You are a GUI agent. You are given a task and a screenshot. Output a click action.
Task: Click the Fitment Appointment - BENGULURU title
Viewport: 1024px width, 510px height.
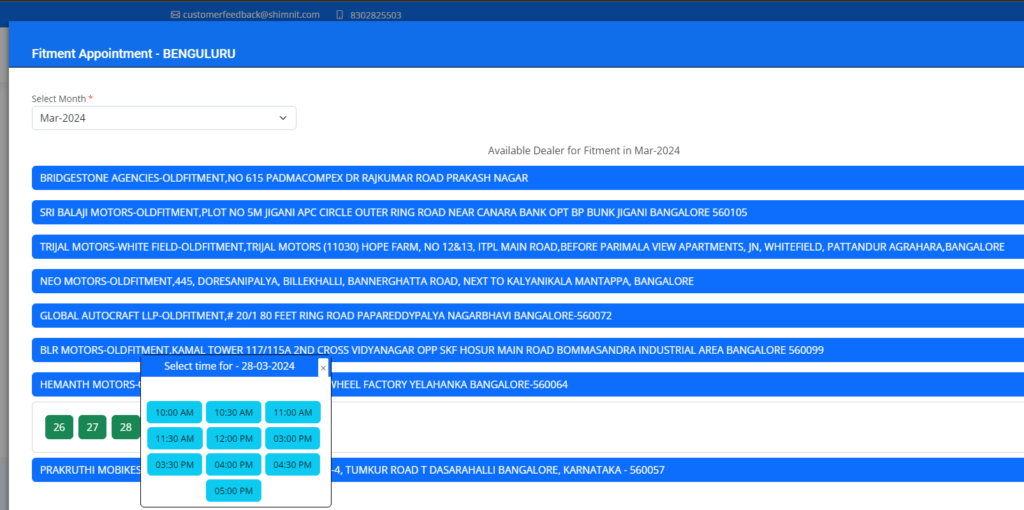(x=134, y=54)
